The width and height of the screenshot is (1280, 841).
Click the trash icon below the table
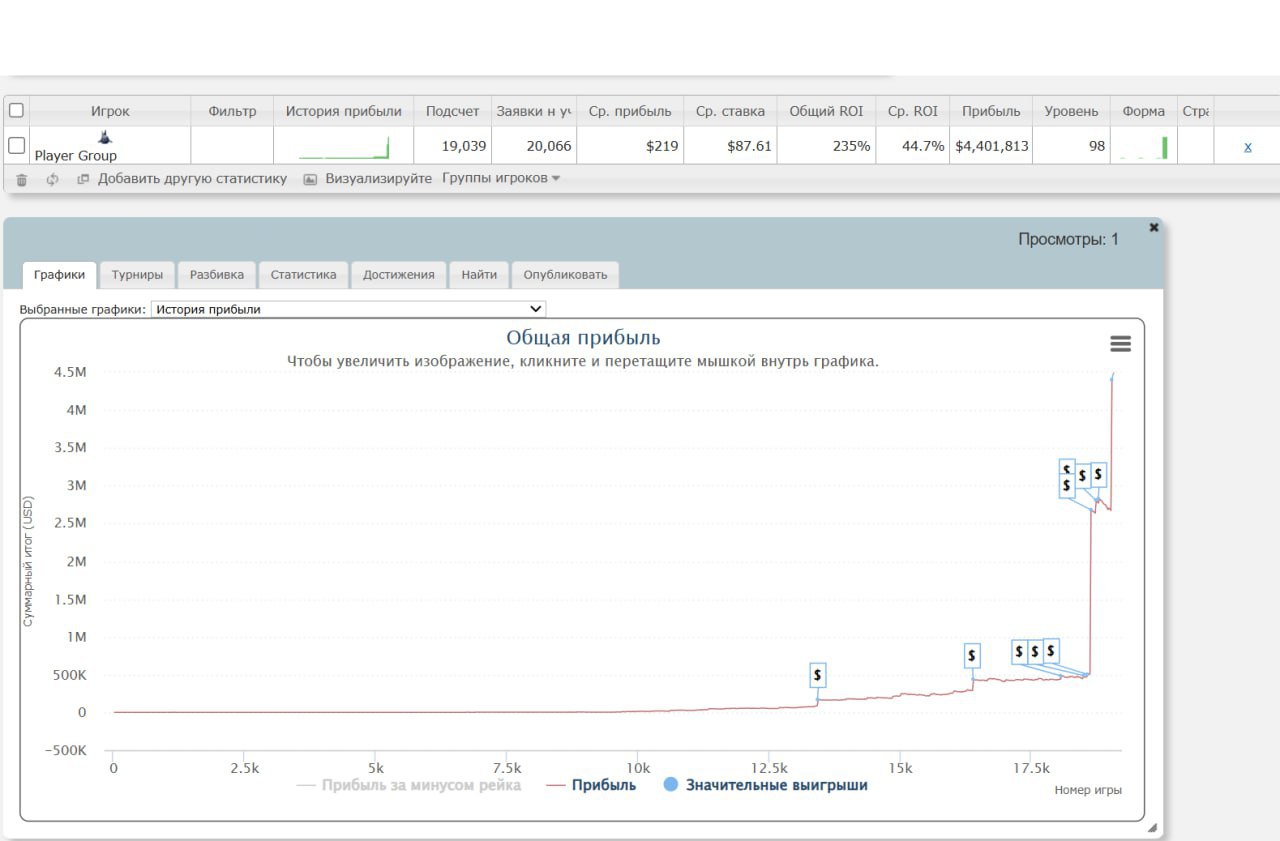(22, 180)
